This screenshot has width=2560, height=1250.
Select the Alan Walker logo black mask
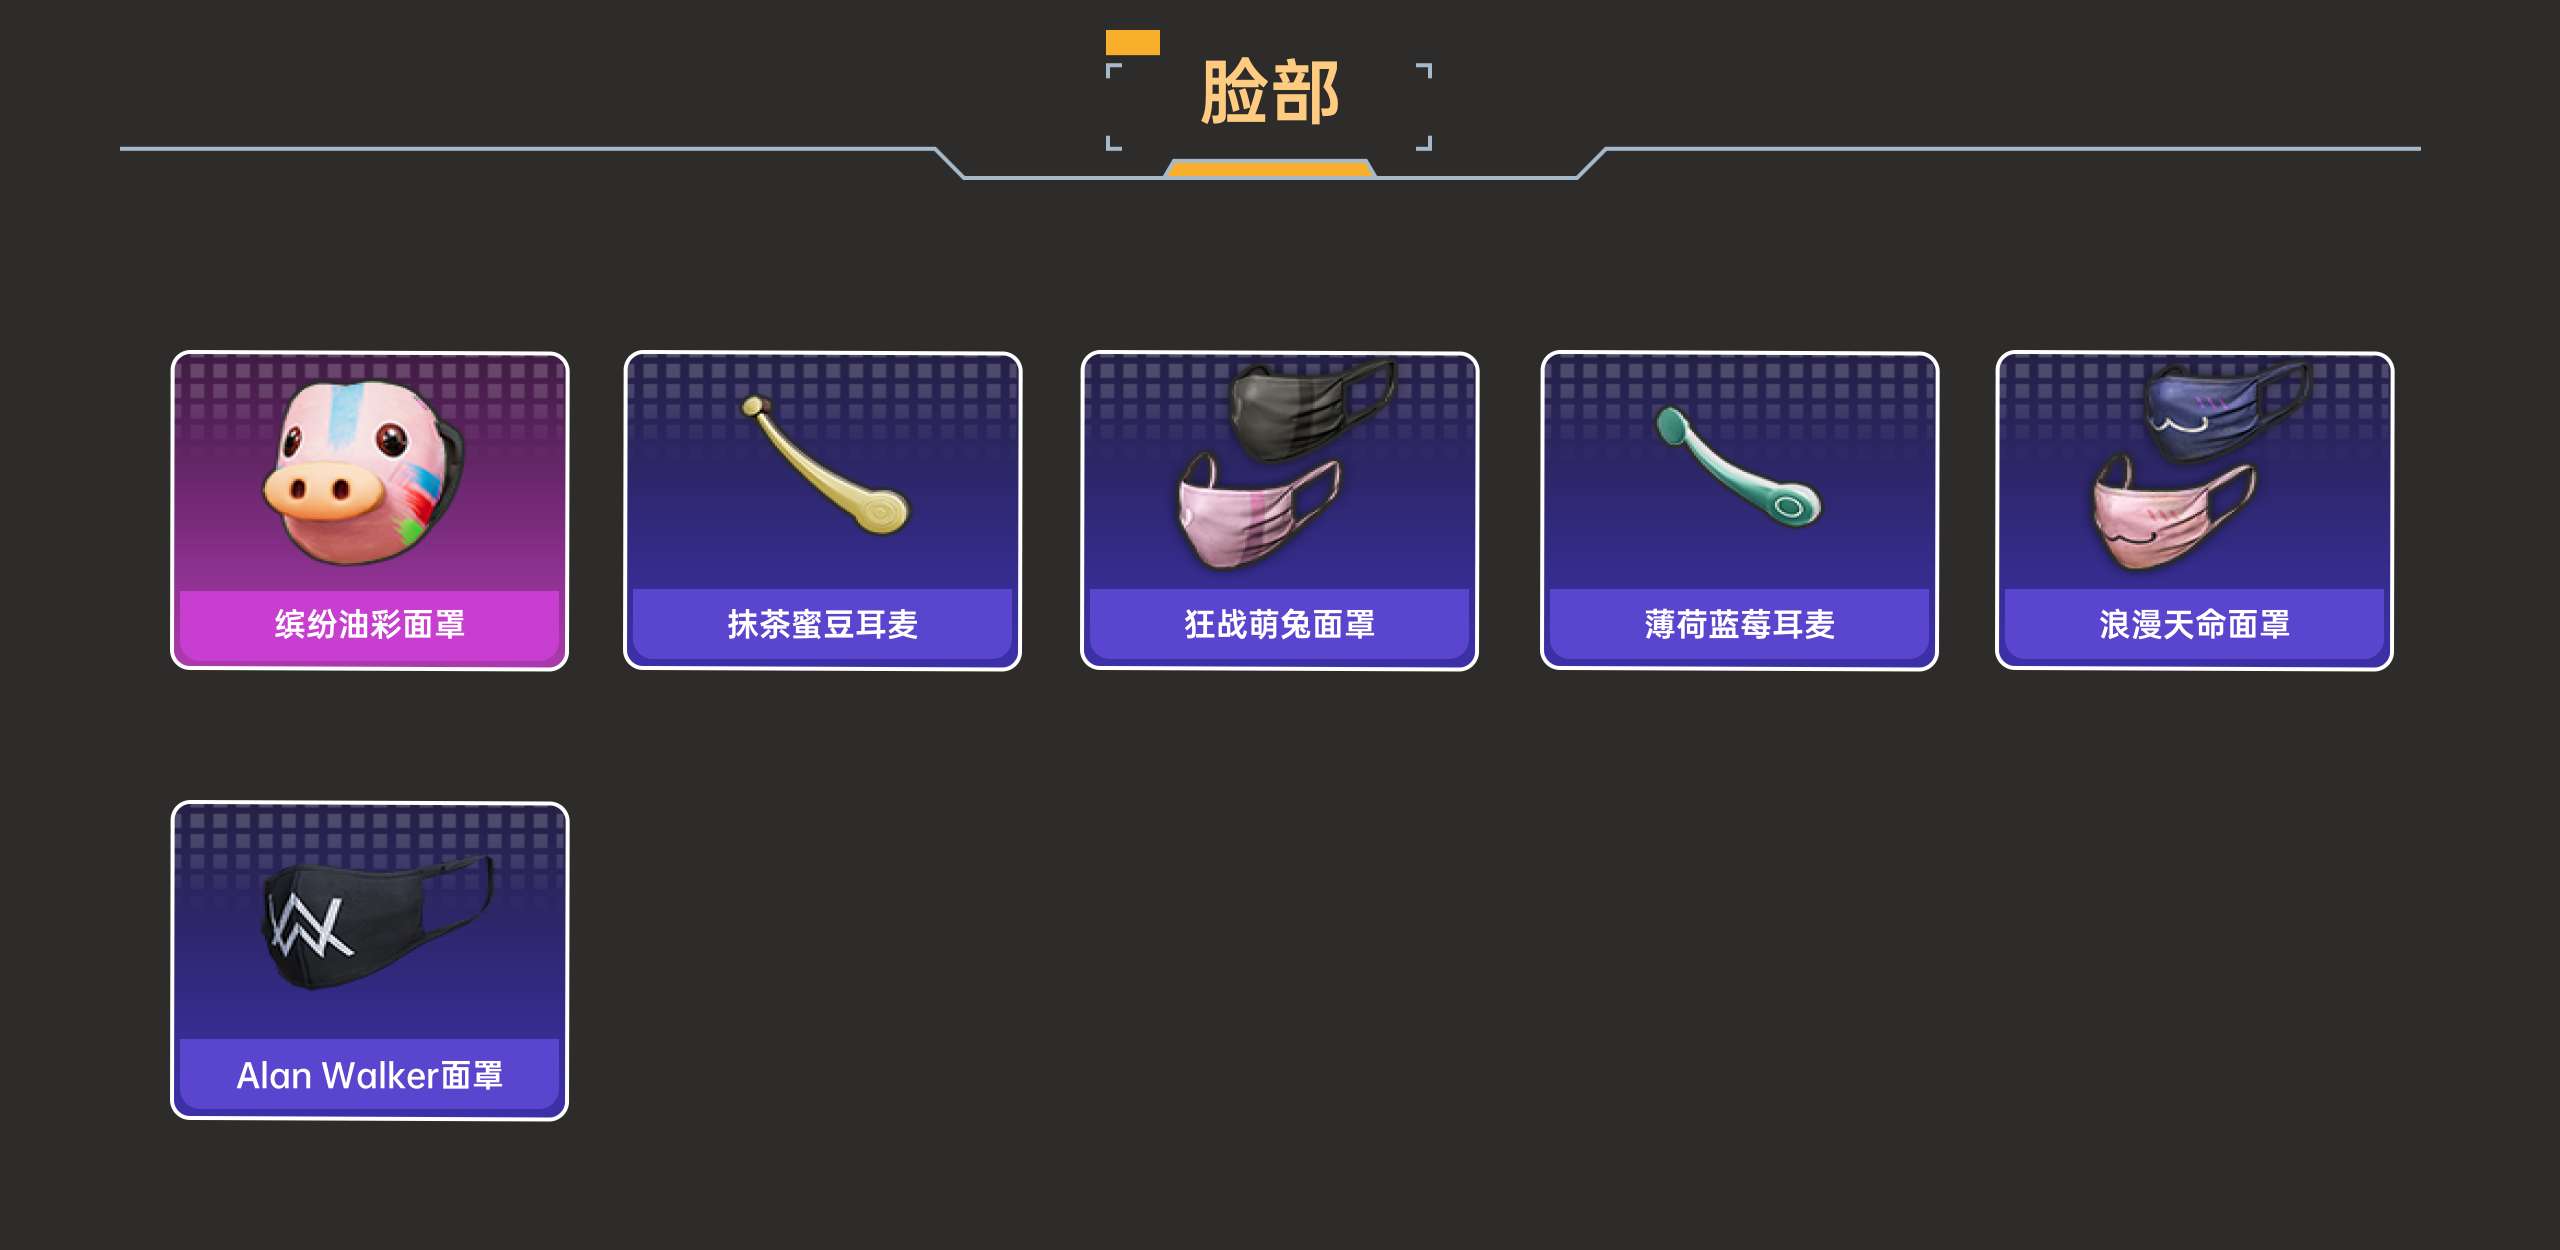pos(378,922)
